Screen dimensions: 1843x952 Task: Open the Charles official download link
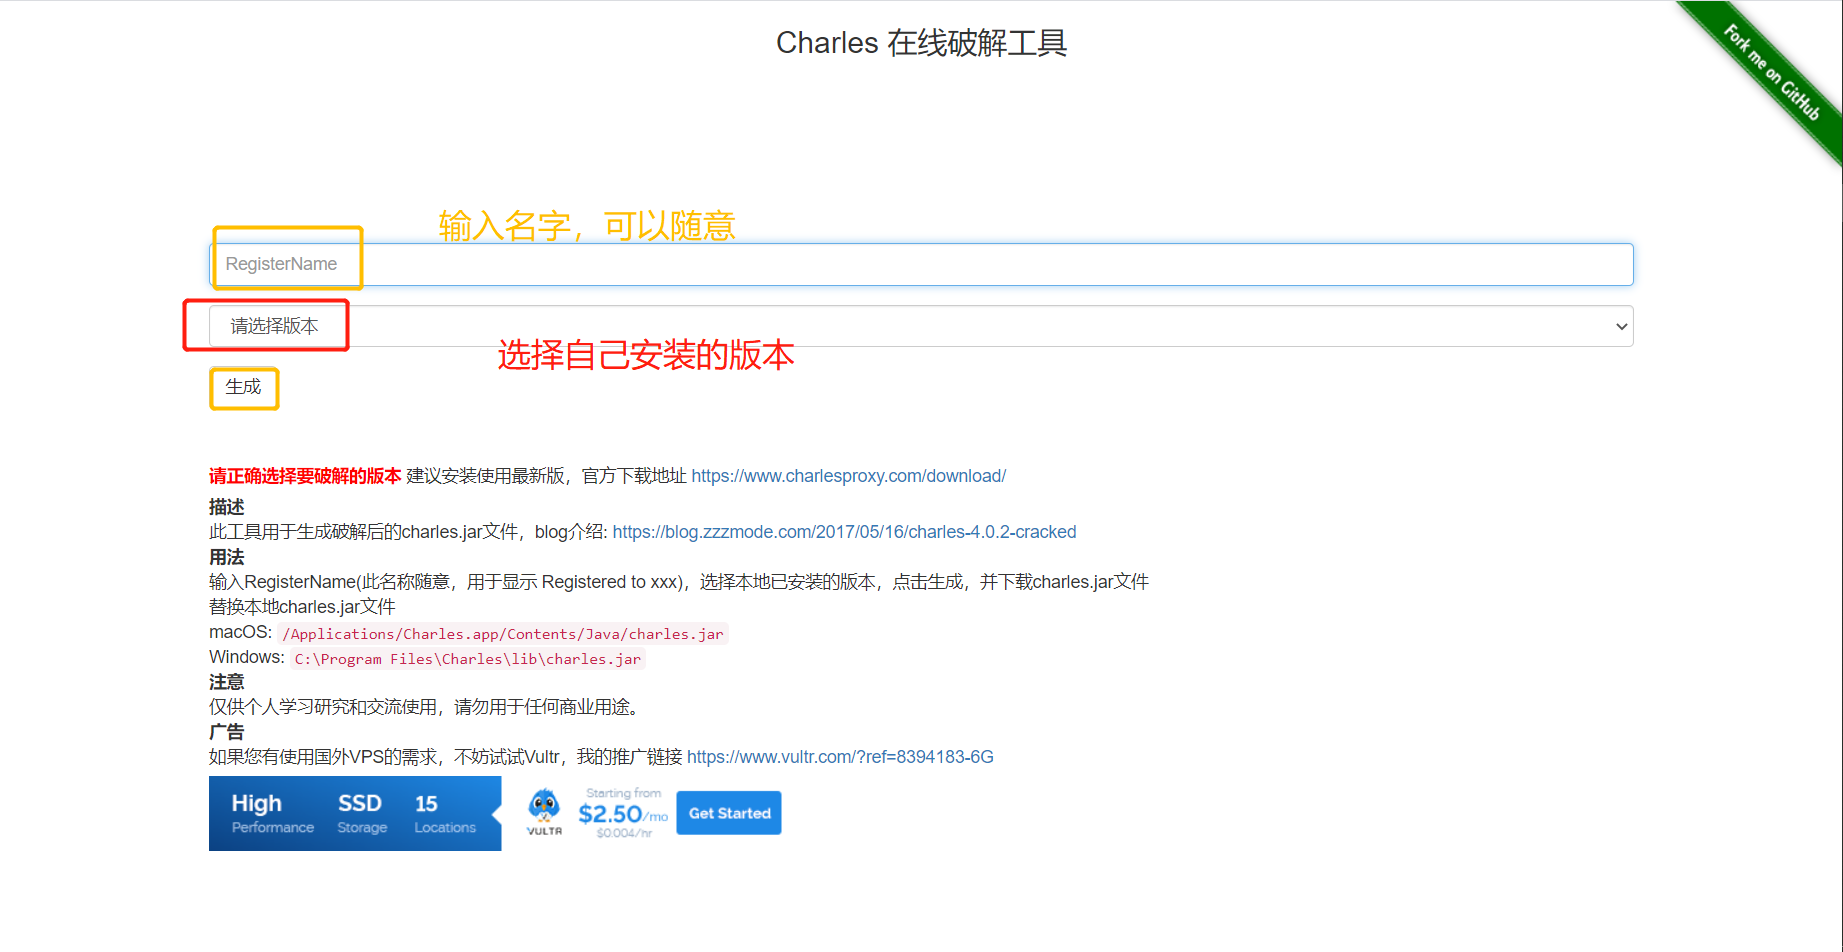click(x=848, y=475)
